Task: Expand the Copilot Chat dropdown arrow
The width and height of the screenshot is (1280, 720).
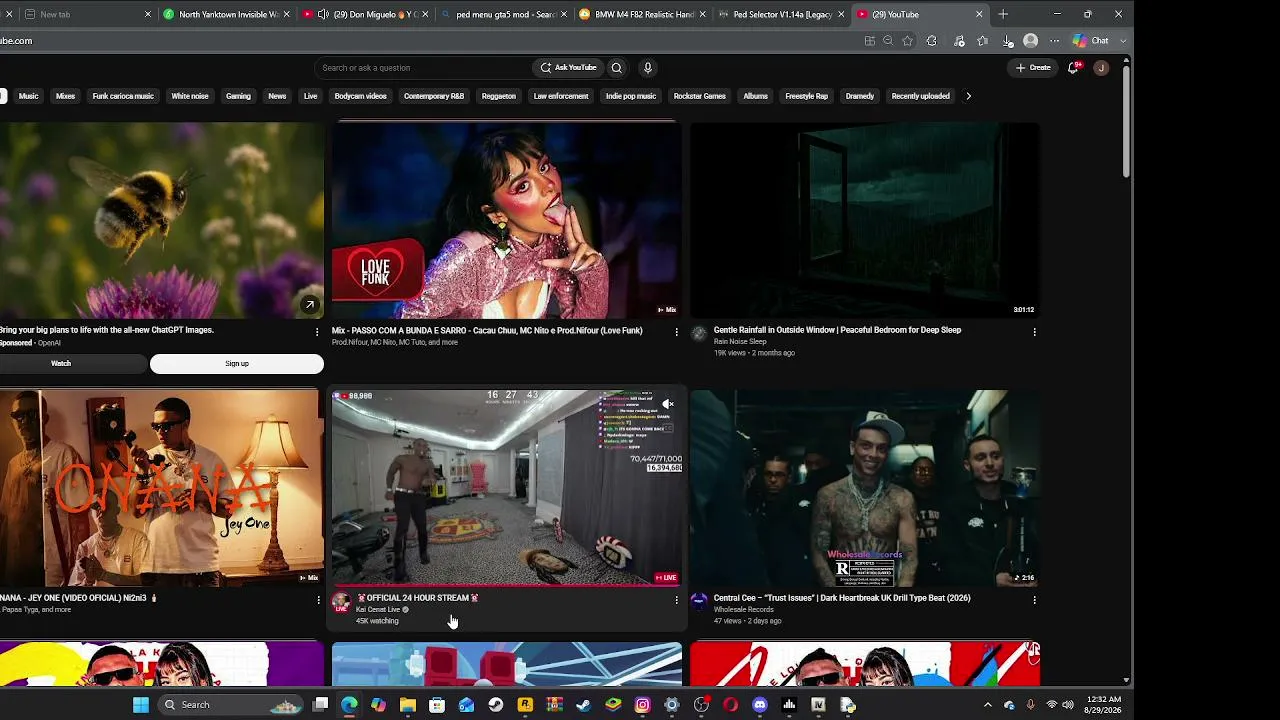Action: point(1123,41)
